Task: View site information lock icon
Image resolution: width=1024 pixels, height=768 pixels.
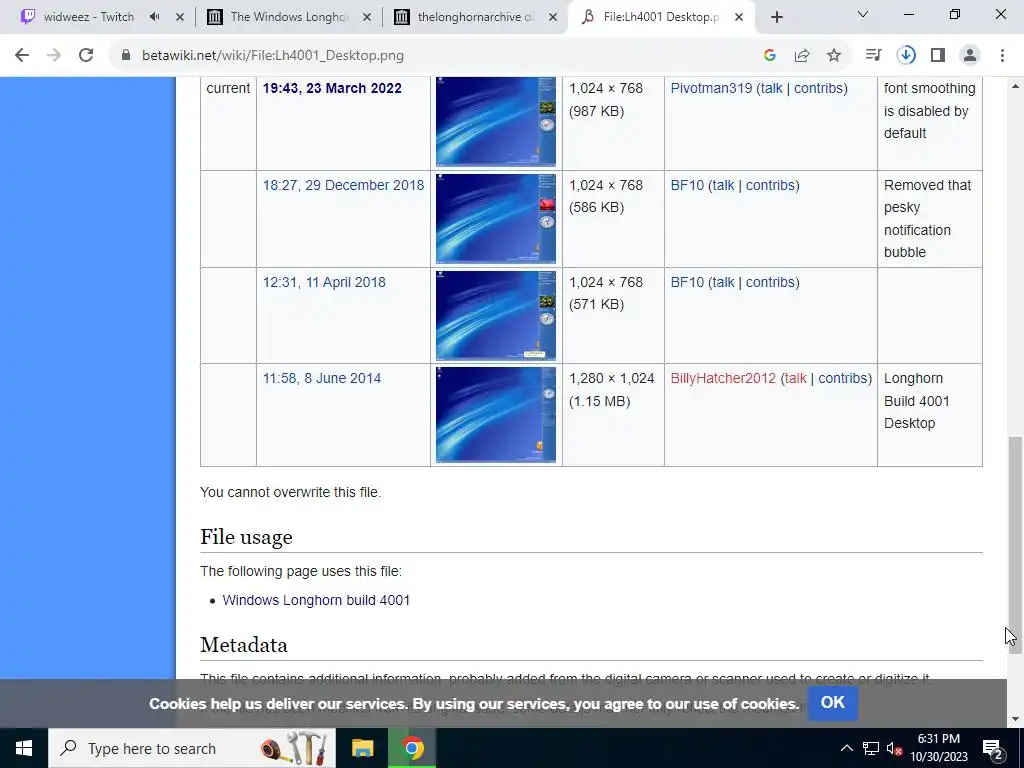Action: pyautogui.click(x=126, y=56)
